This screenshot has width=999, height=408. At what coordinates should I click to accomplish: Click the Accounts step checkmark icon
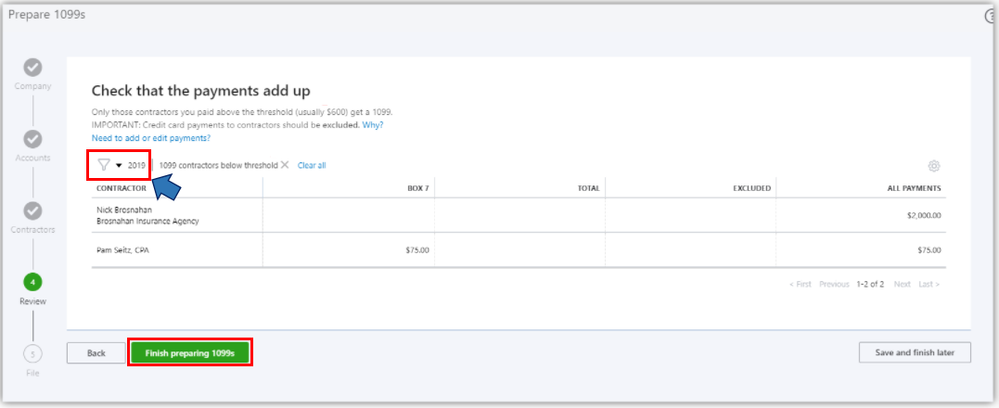pos(32,139)
